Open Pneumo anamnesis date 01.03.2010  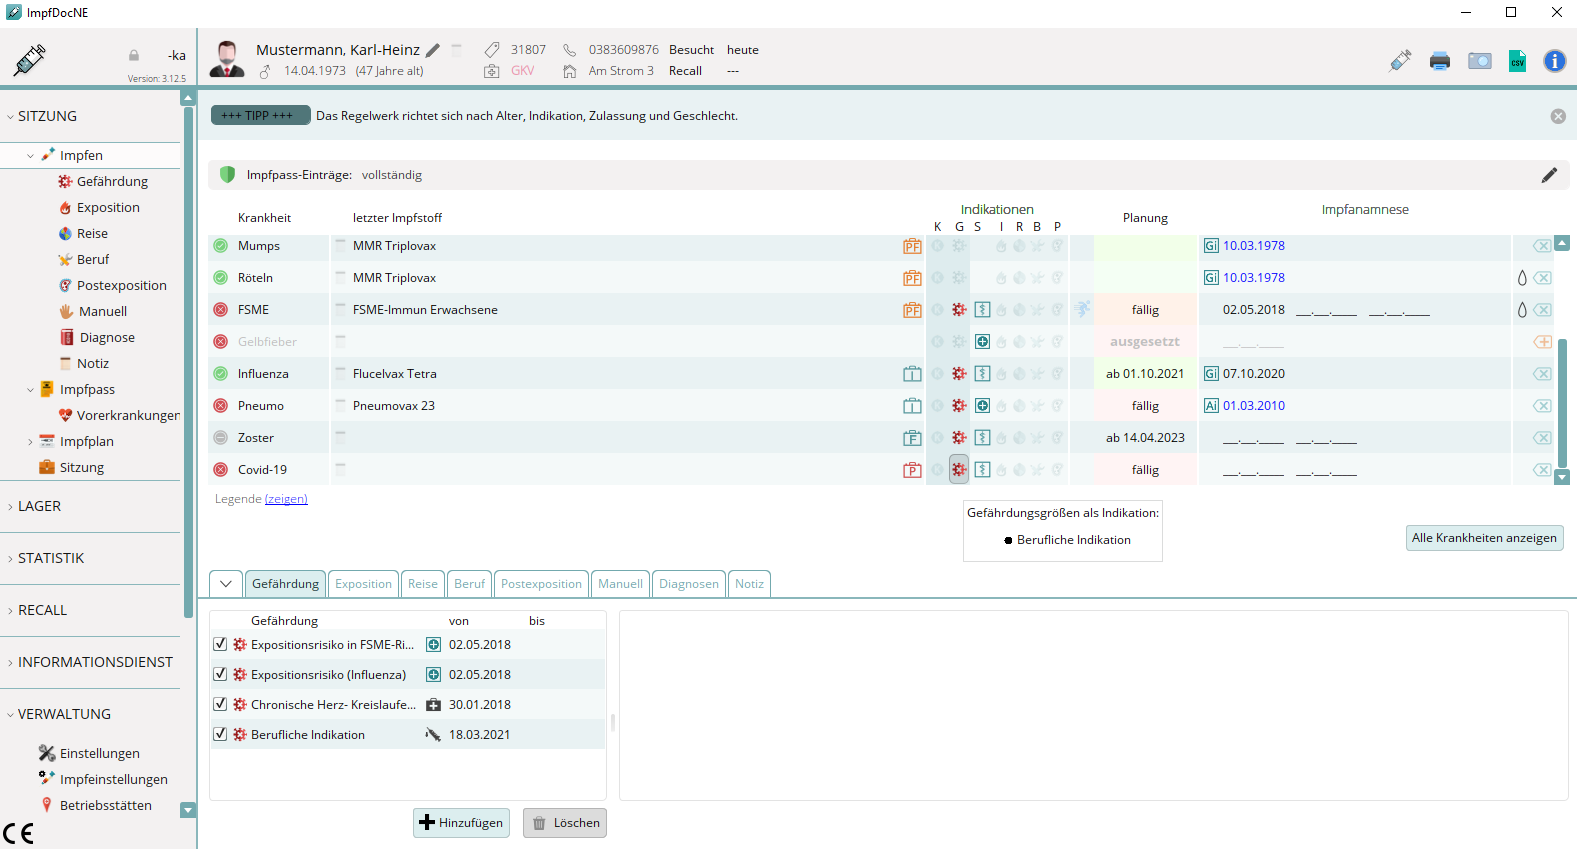[1254, 406]
